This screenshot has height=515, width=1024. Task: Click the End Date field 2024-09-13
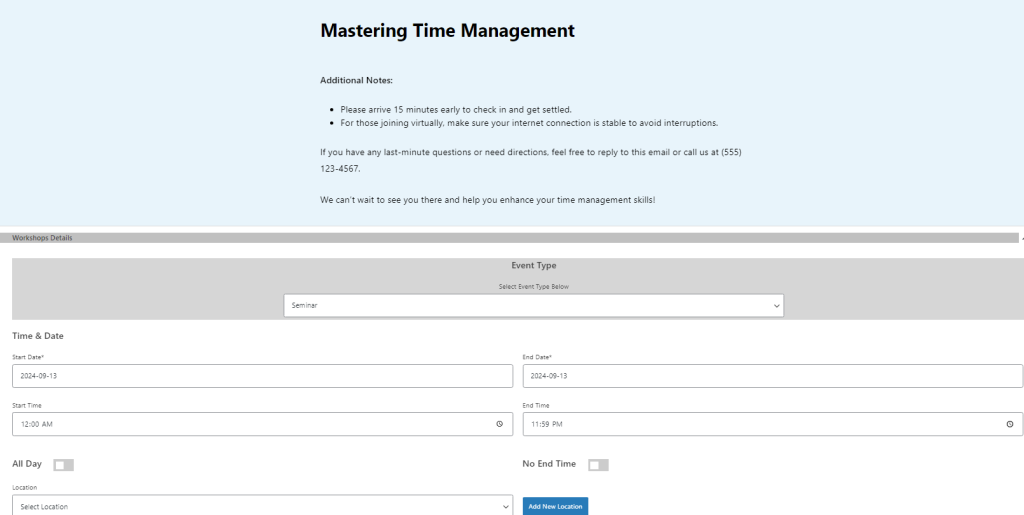[x=773, y=376]
